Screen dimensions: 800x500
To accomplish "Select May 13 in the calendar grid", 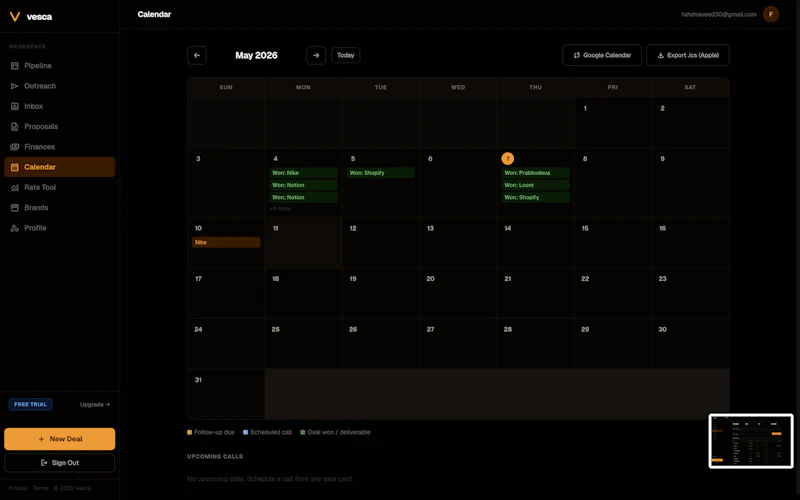I will click(x=458, y=243).
